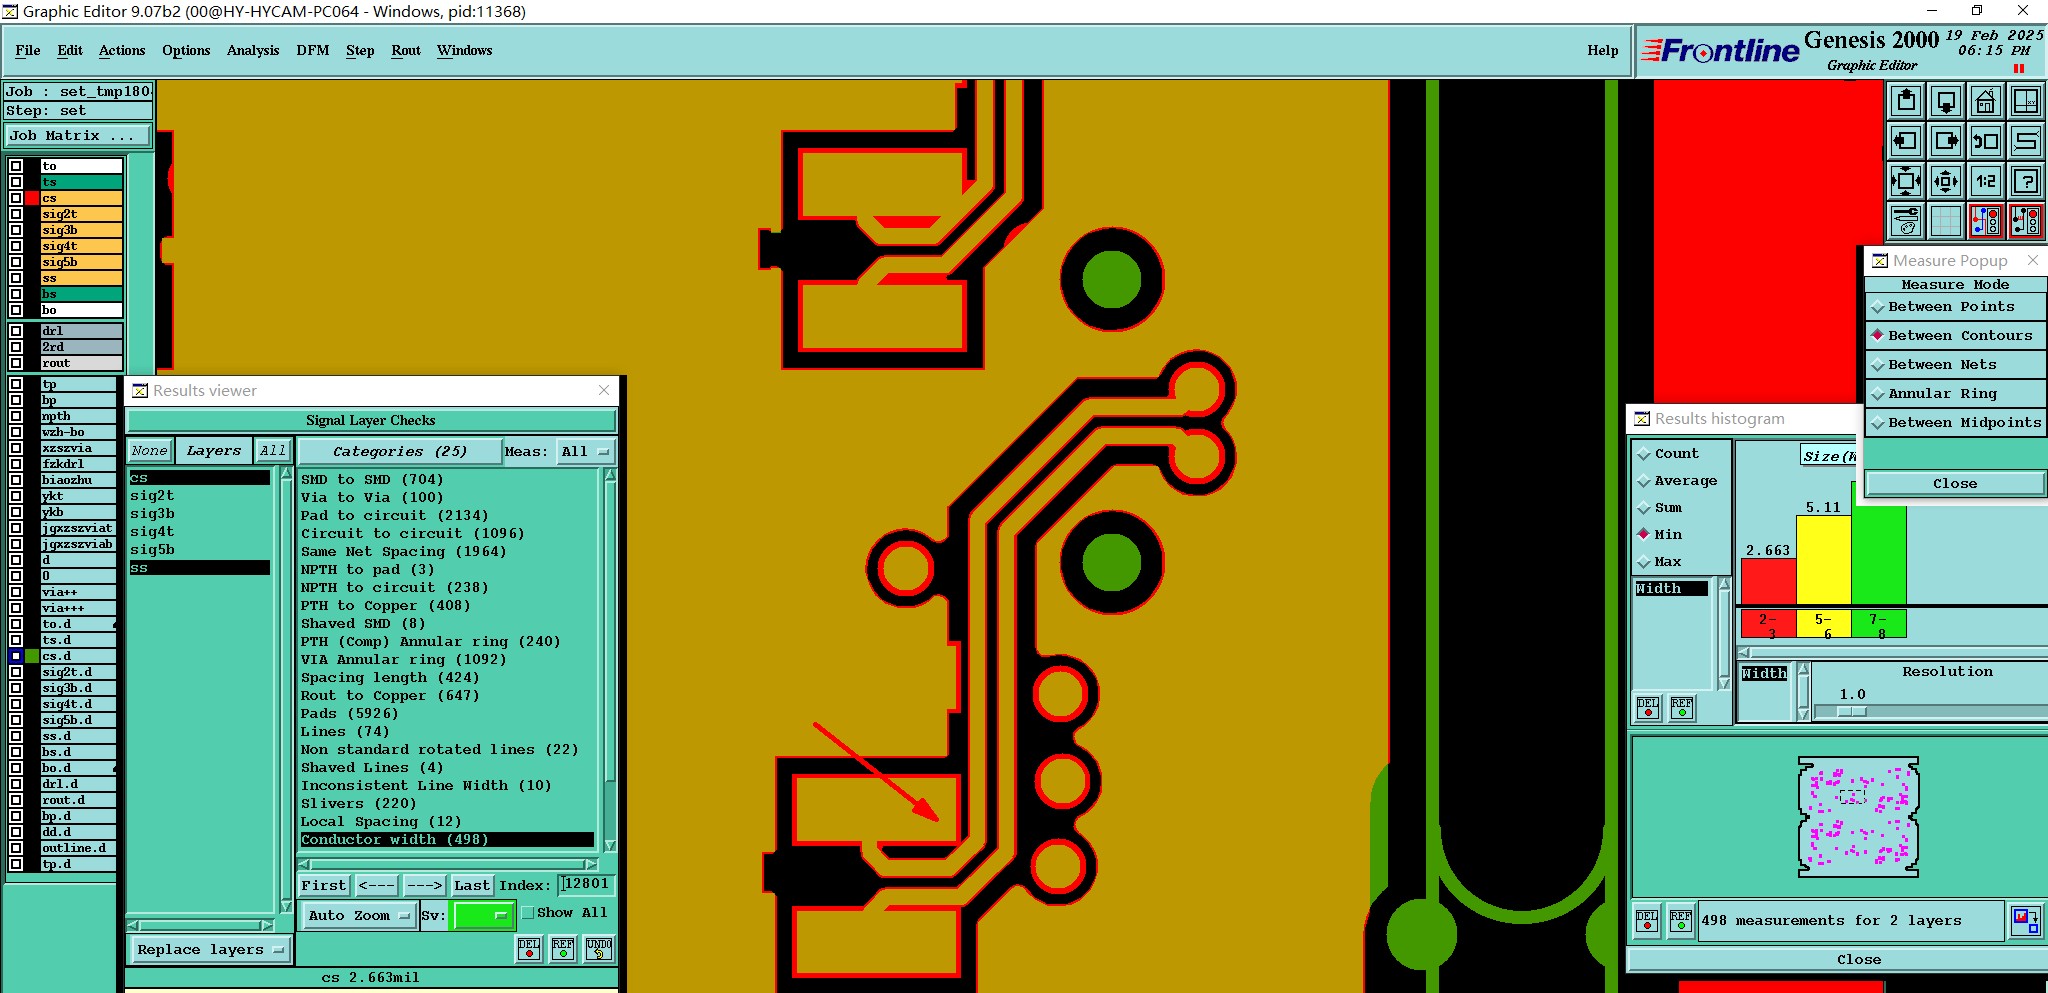The image size is (2048, 993).
Task: Click the home view icon
Action: click(x=1986, y=101)
